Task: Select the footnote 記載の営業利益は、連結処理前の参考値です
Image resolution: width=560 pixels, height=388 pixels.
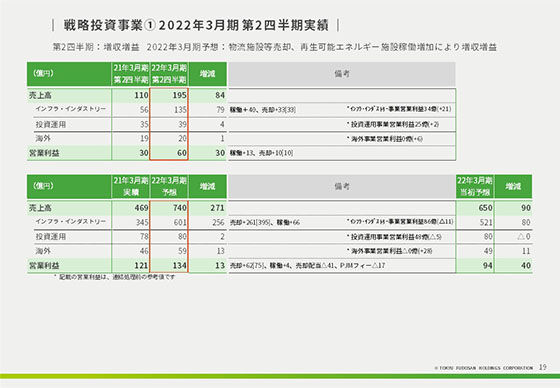Action: click(114, 277)
